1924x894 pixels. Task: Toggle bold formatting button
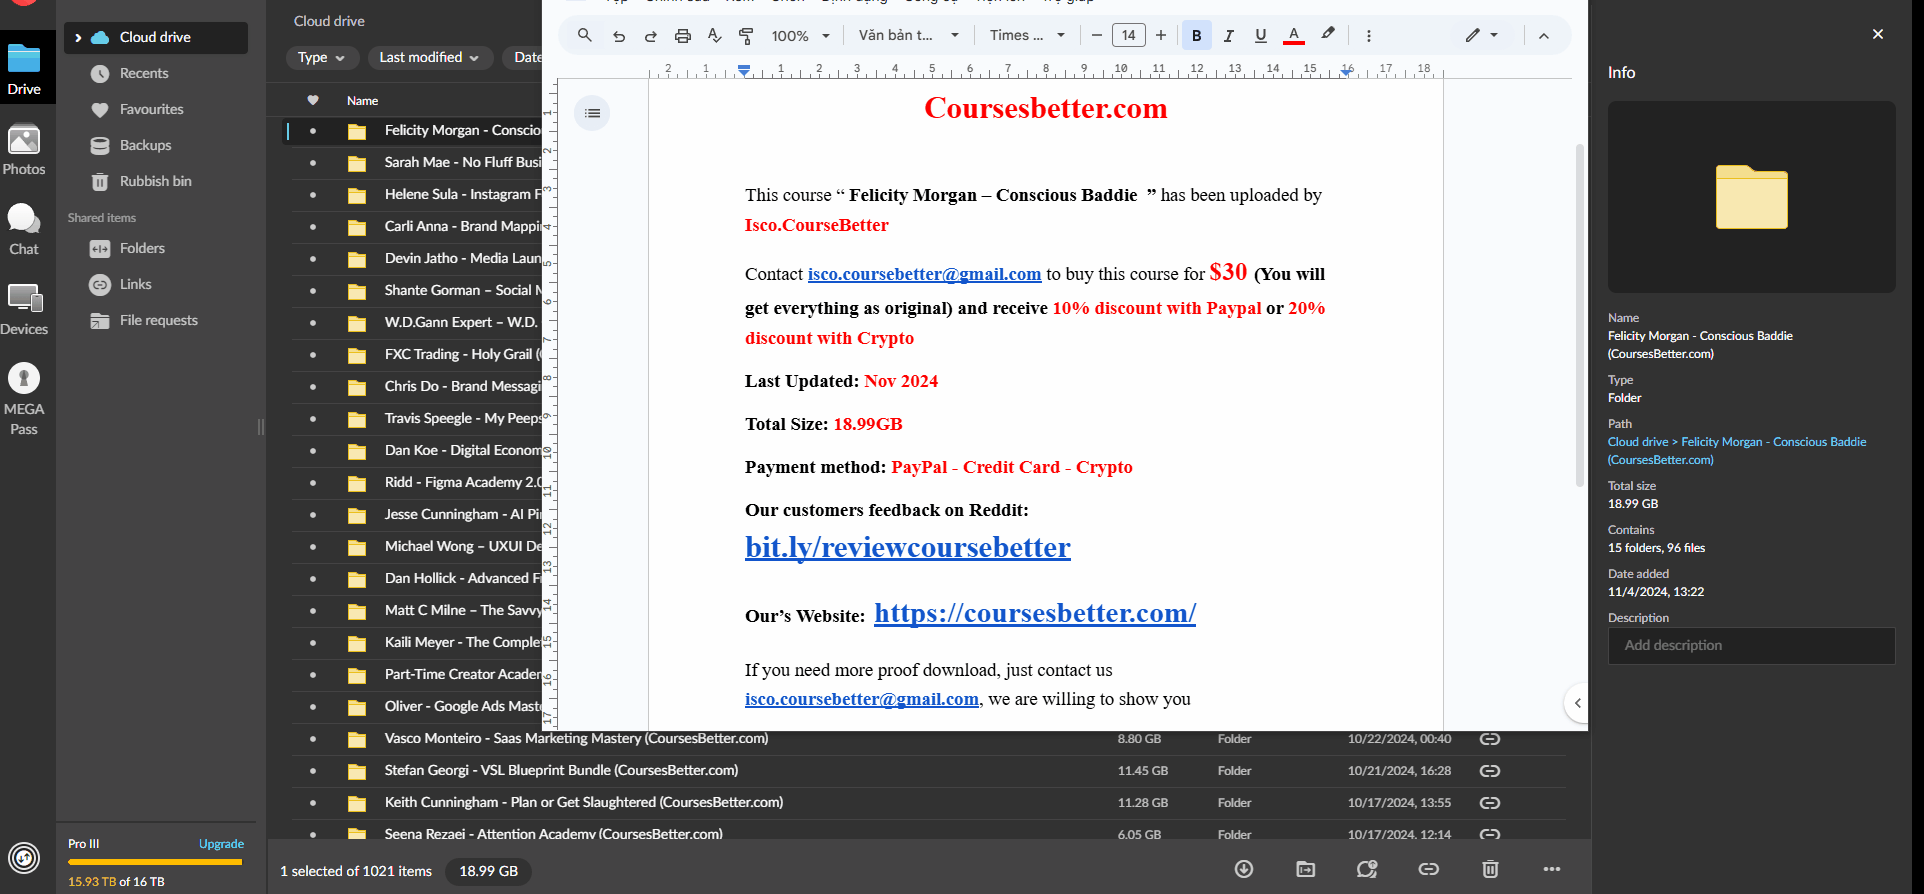[x=1196, y=36]
